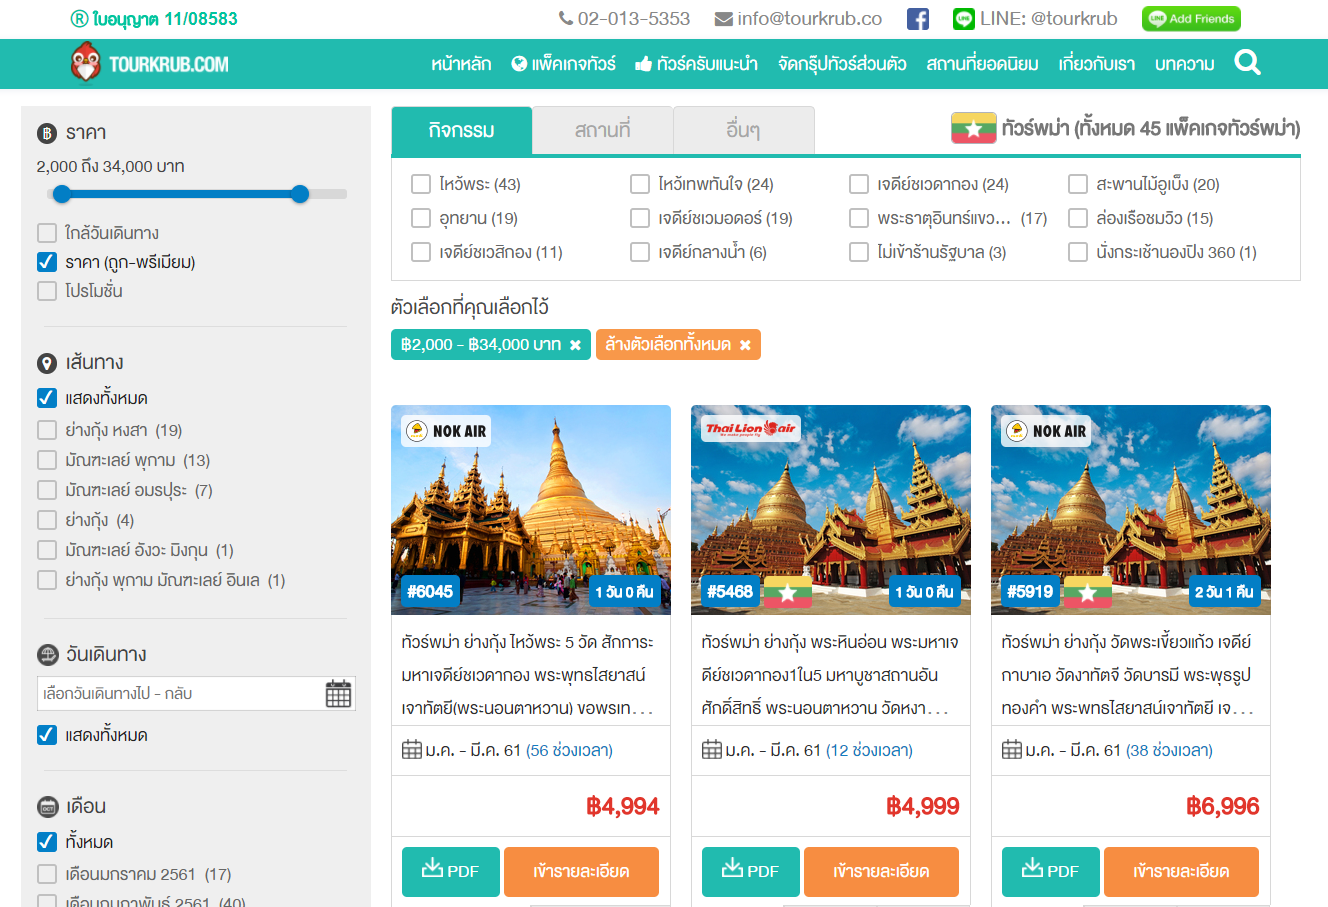Image resolution: width=1328 pixels, height=907 pixels.
Task: Open the แพ็คเกจทัวร์ menu item
Action: pos(563,64)
